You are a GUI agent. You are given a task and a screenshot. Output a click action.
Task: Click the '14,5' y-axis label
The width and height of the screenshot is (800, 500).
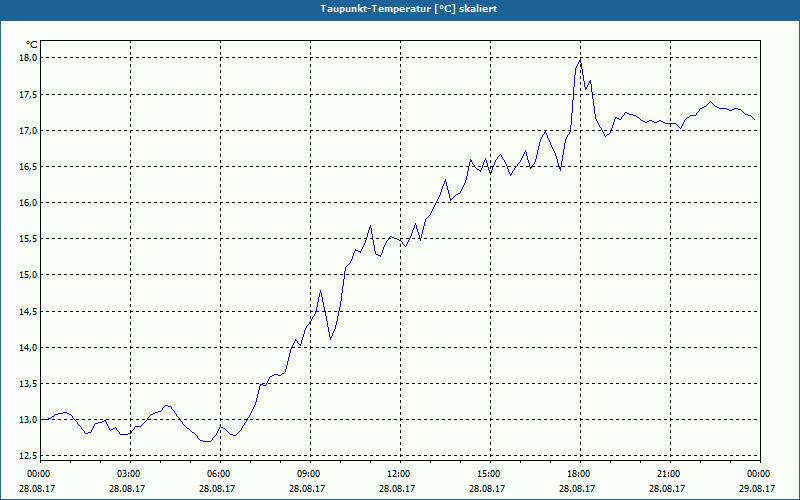pos(29,311)
